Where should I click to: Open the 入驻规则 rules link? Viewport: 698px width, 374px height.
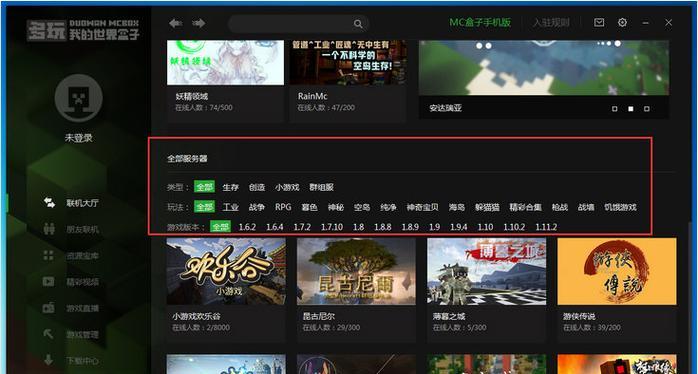[x=551, y=23]
